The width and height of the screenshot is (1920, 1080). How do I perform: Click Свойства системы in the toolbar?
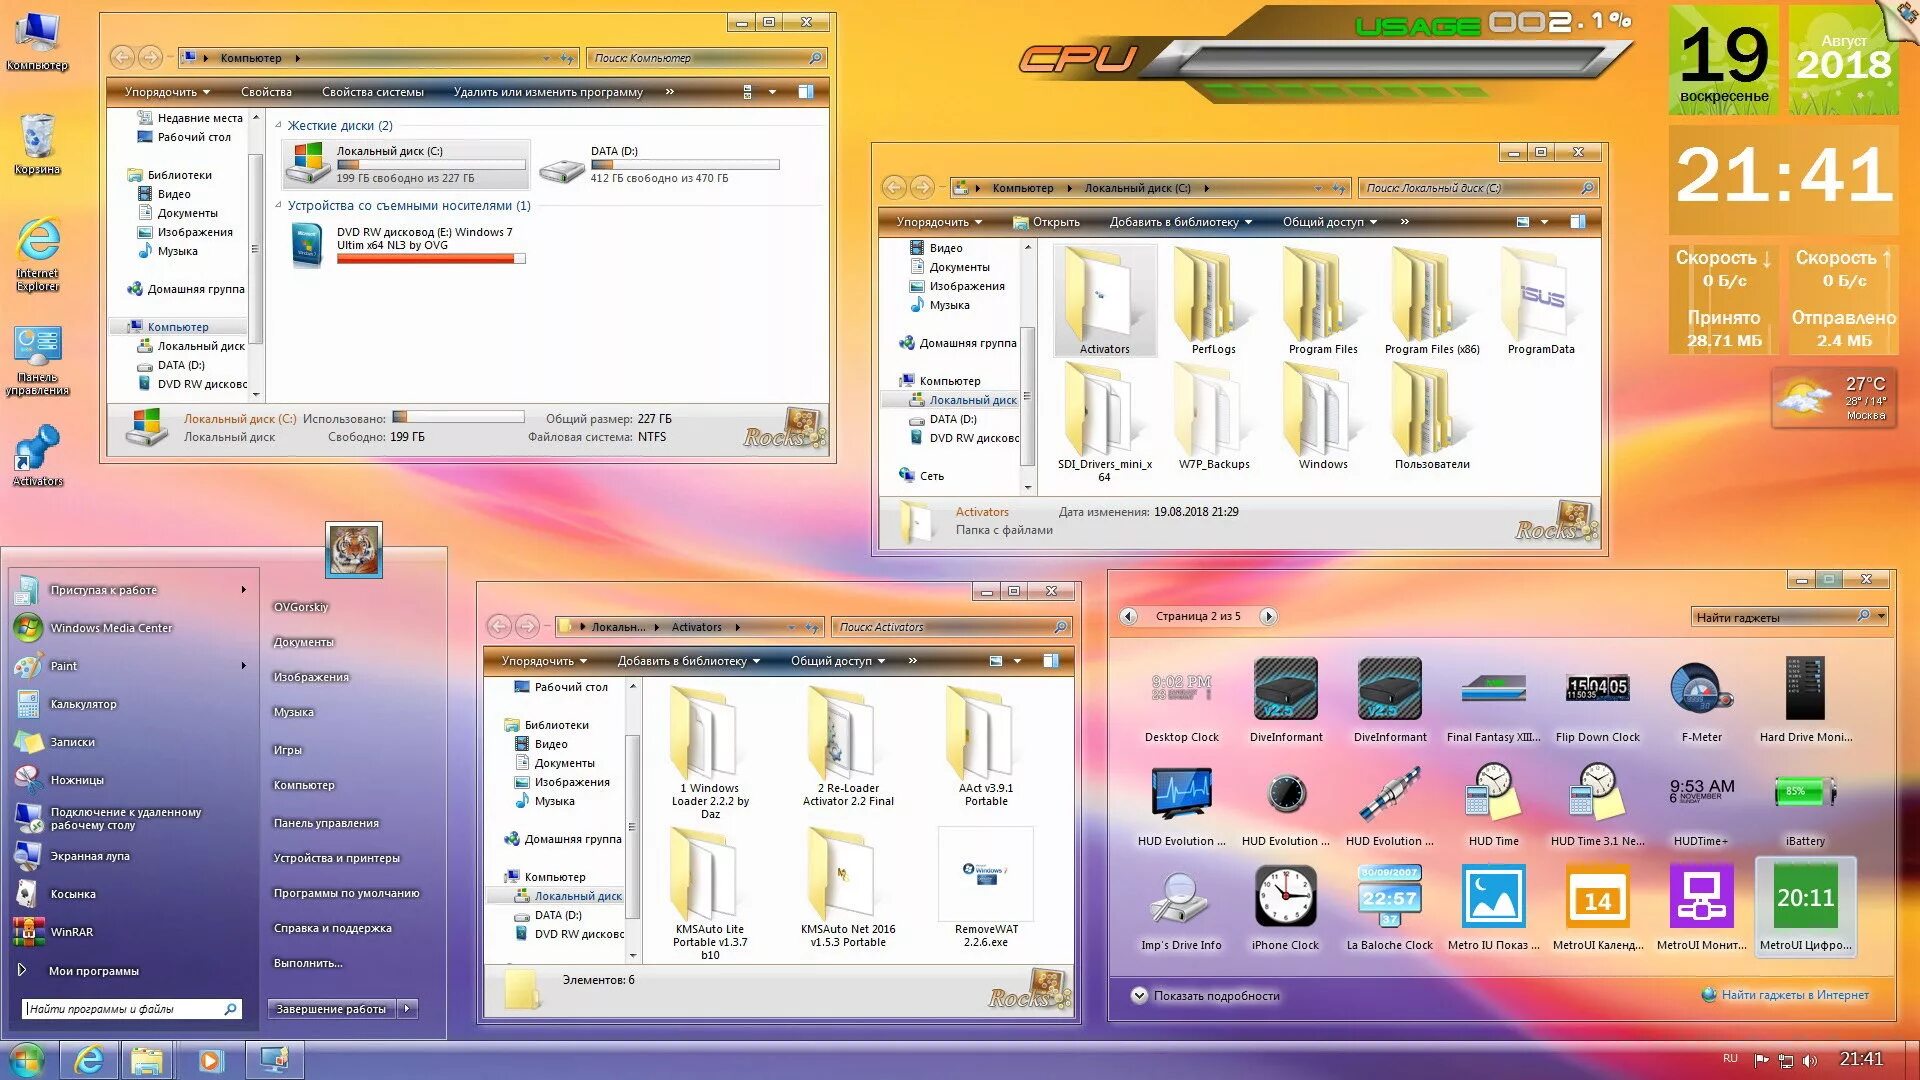pos(372,92)
